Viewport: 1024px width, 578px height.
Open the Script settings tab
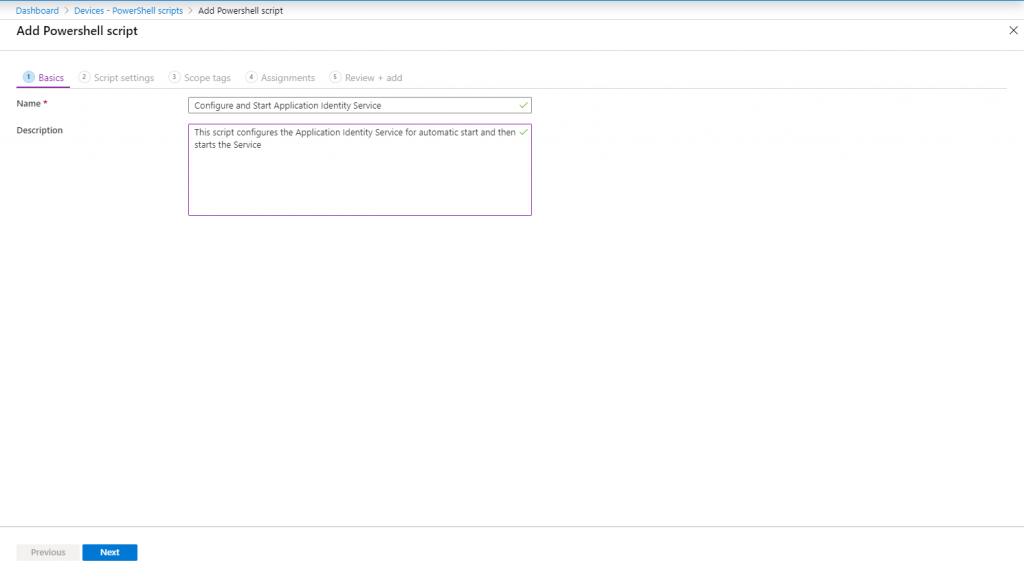point(124,78)
